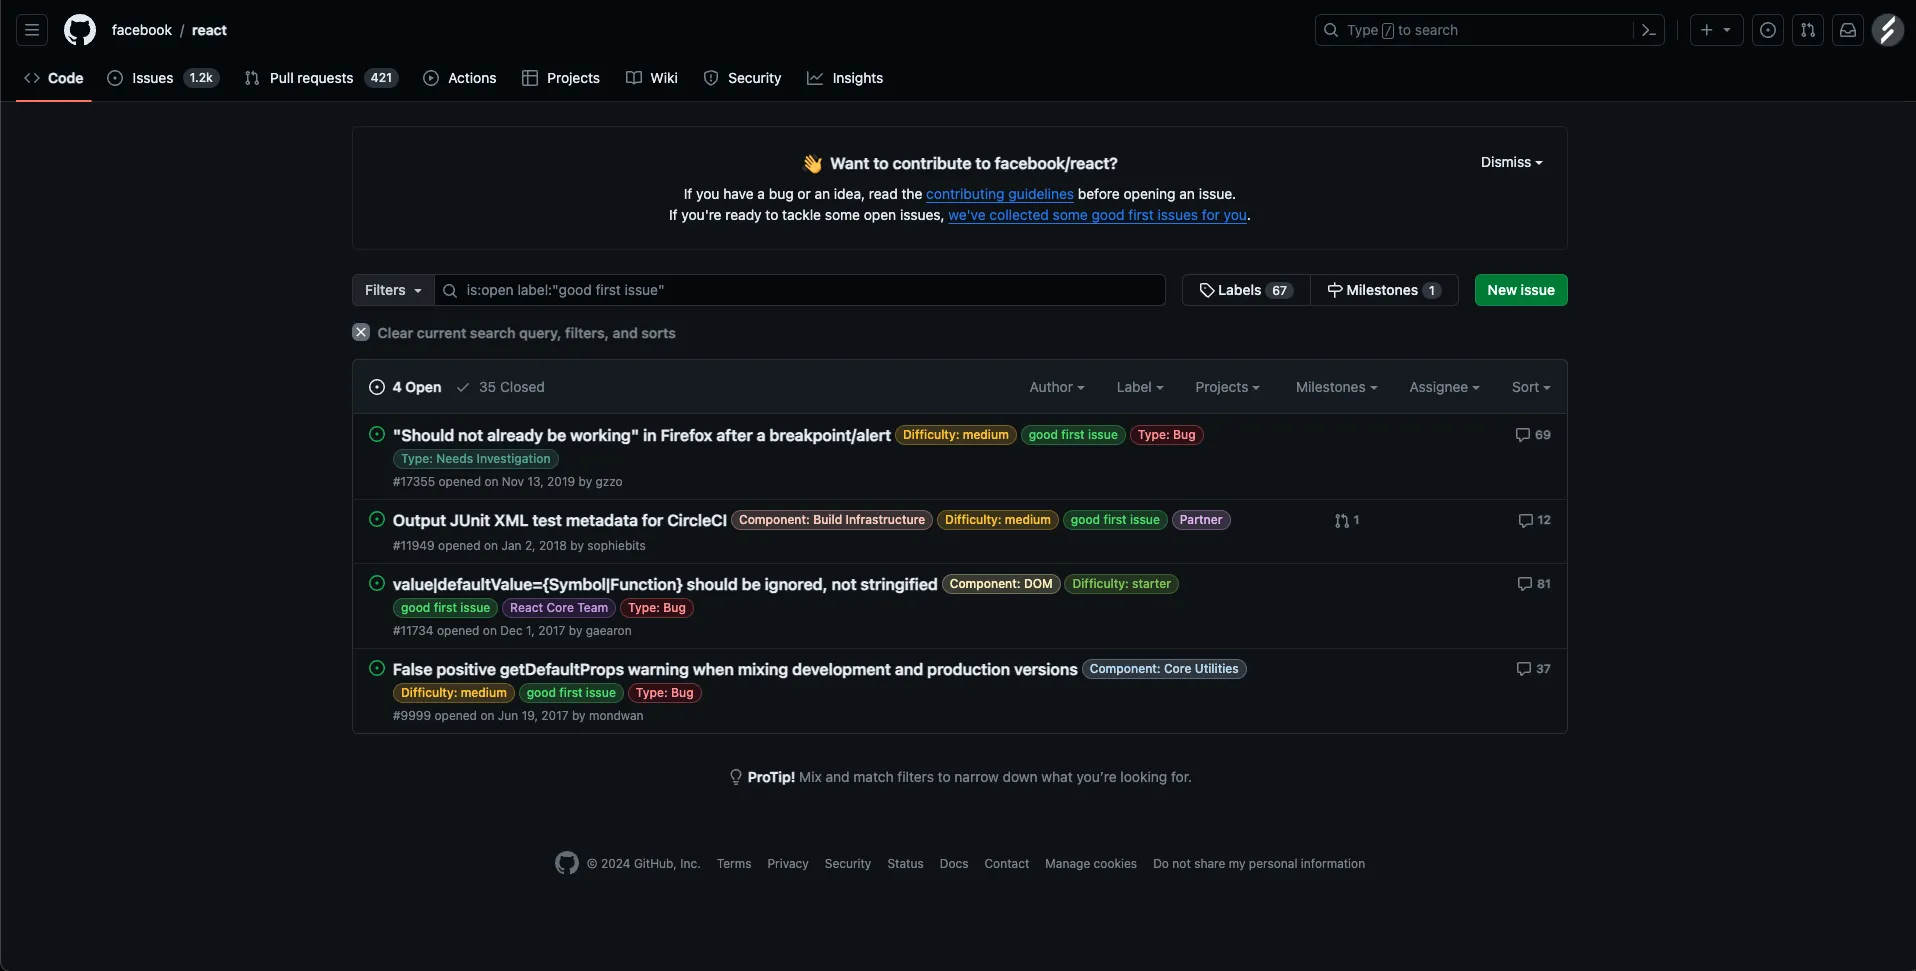1916x971 pixels.
Task: Expand the Label filter dropdown
Action: [x=1140, y=387]
